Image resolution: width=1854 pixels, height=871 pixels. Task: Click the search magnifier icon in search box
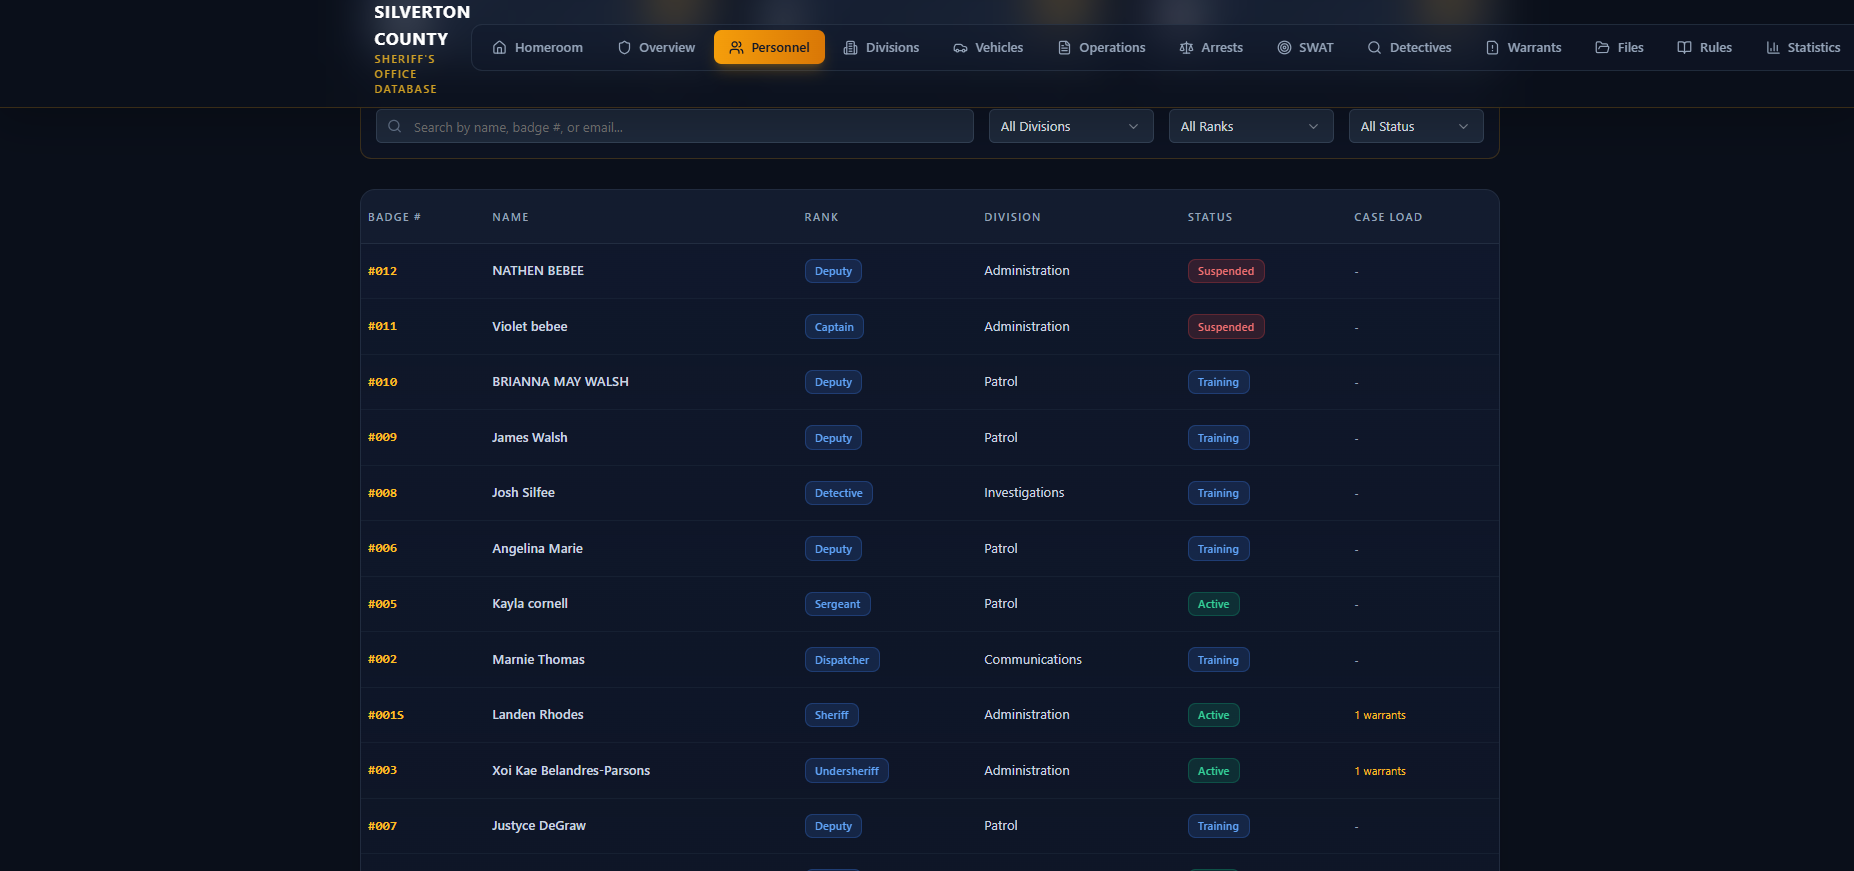[395, 126]
